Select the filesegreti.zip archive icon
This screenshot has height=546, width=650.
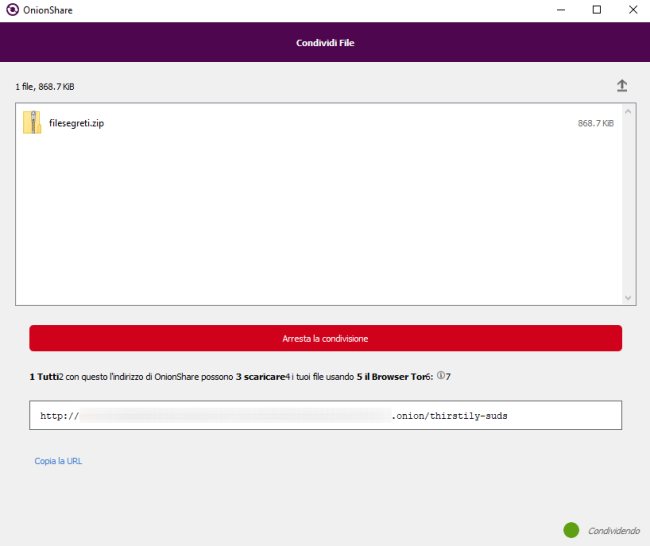point(32,122)
